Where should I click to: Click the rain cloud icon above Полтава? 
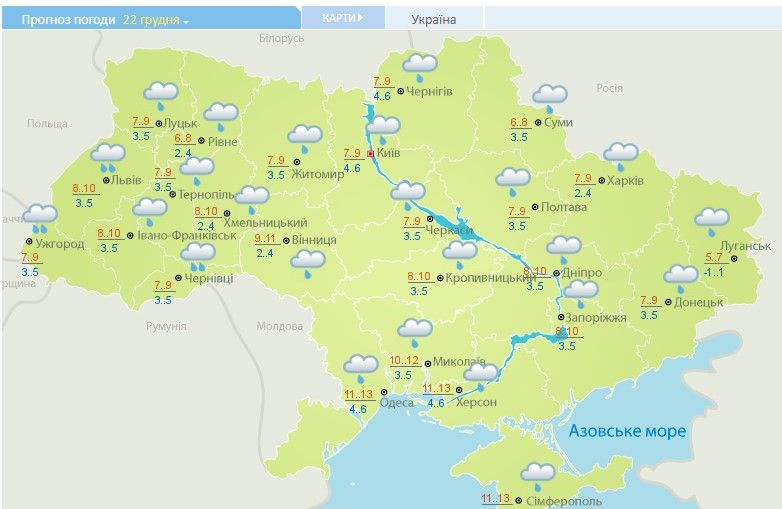[x=513, y=182]
